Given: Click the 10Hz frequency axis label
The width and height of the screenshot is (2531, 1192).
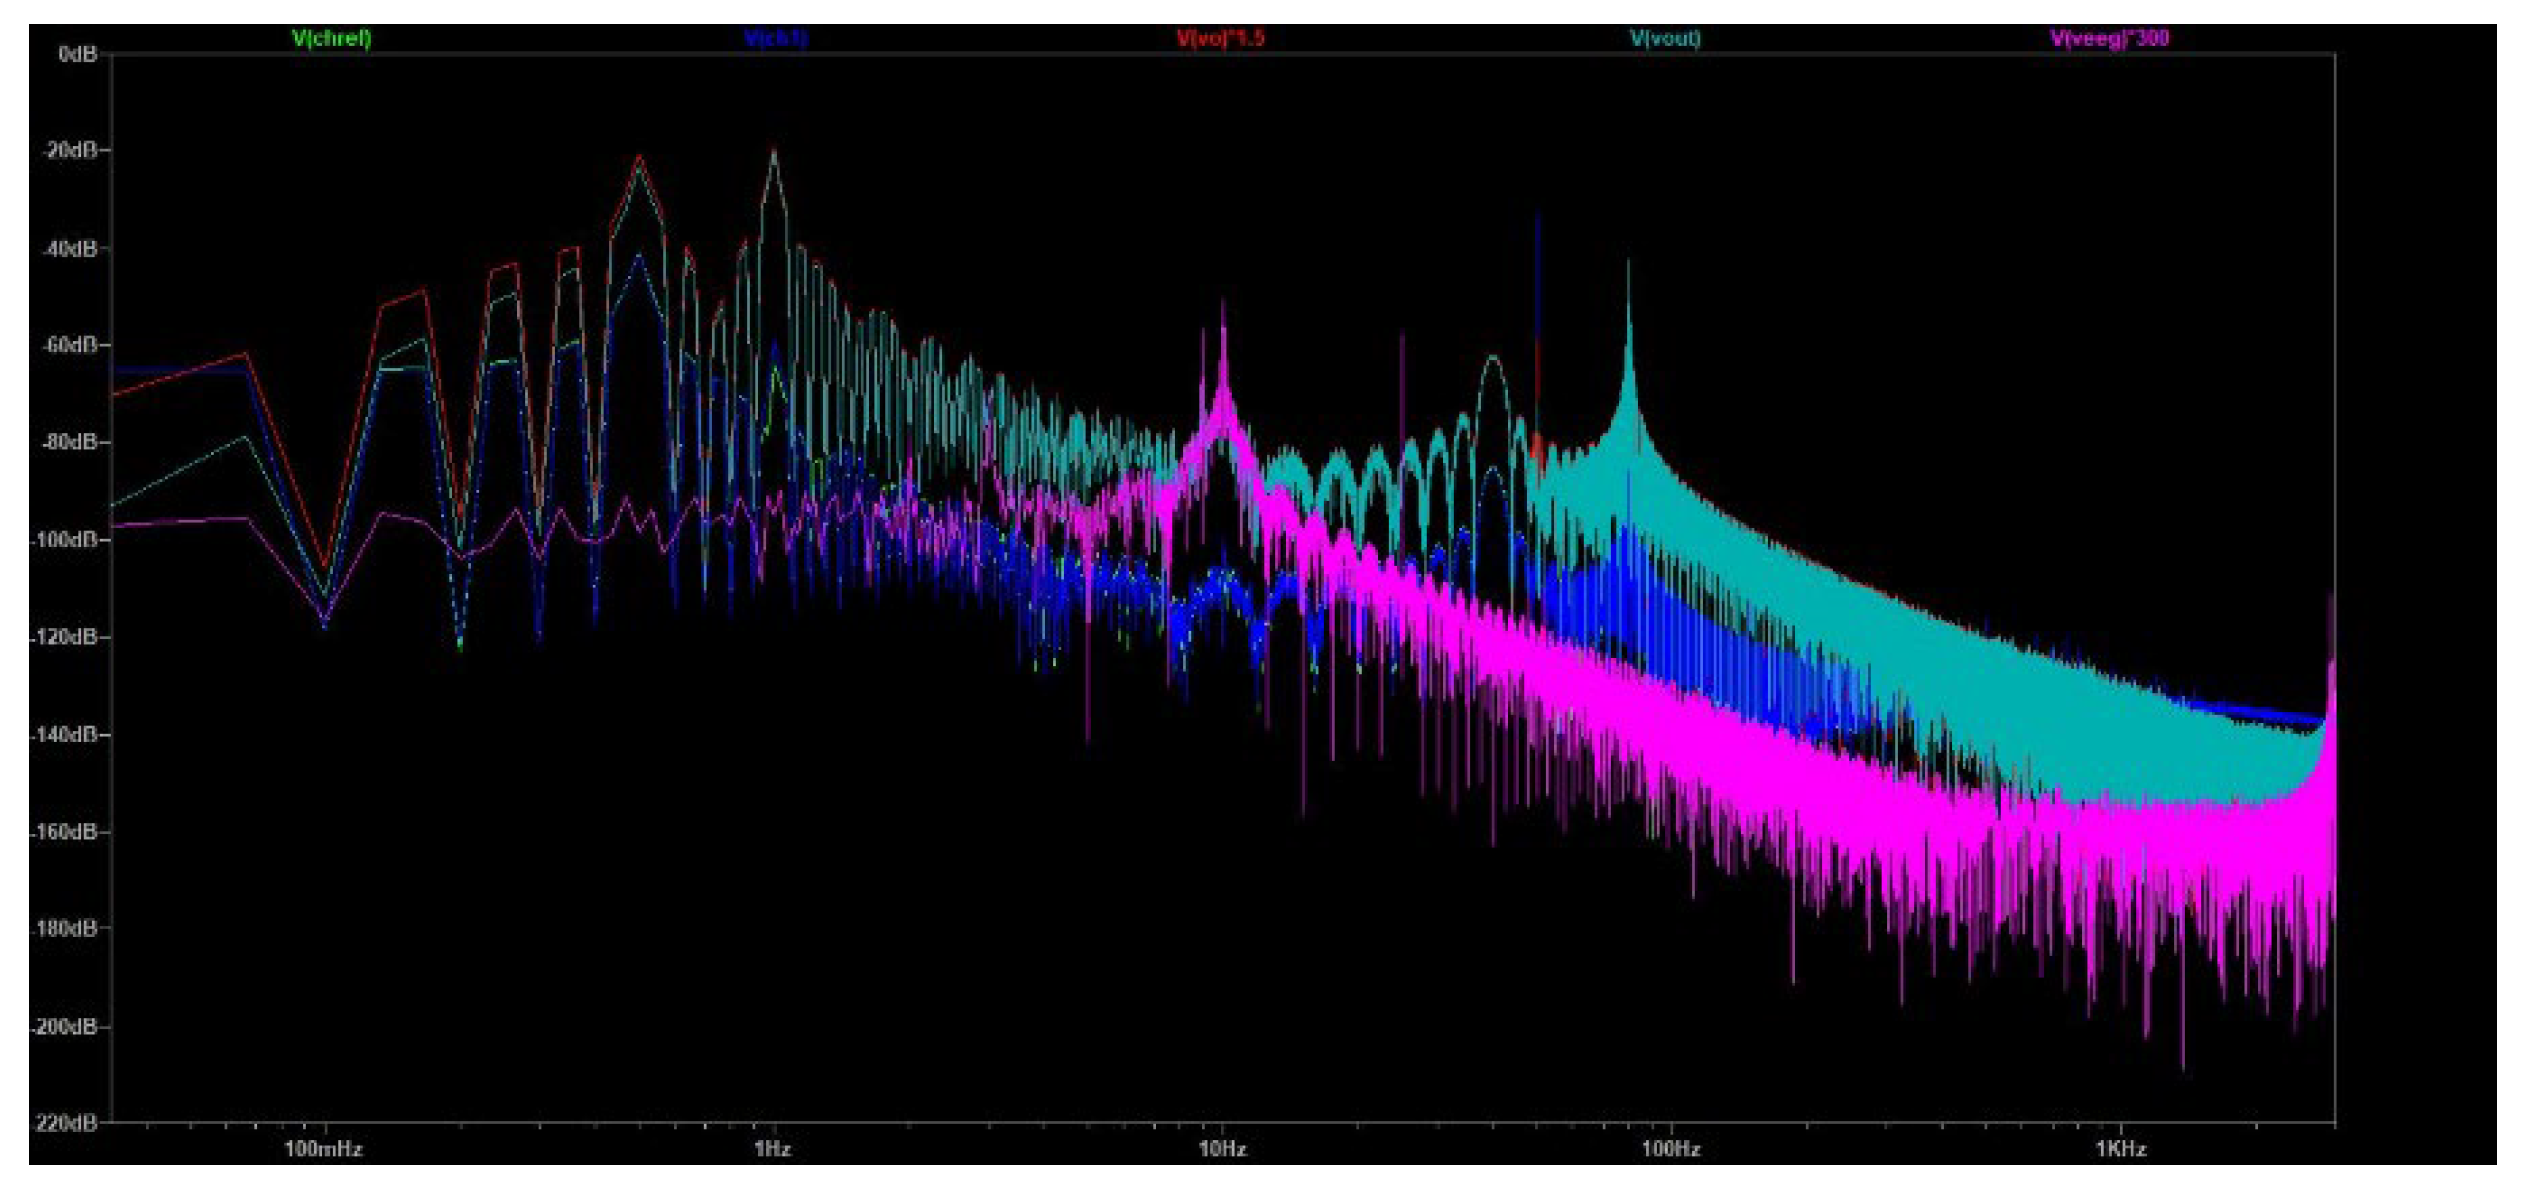Looking at the screenshot, I should coord(1222,1149).
